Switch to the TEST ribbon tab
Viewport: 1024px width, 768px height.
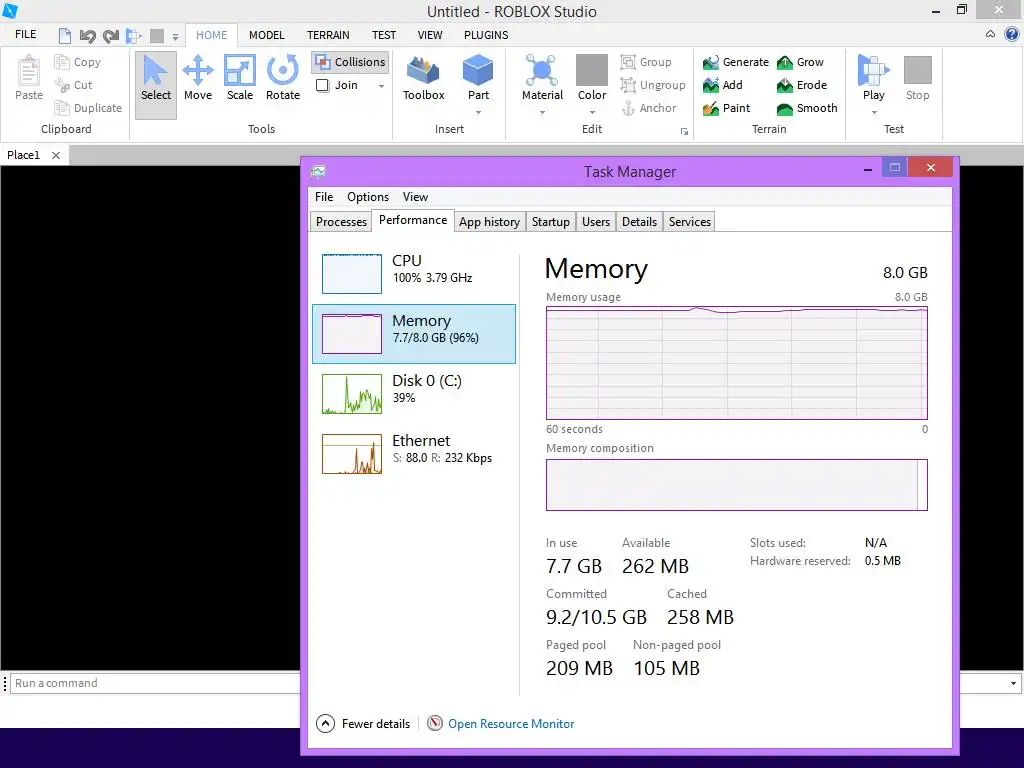tap(384, 35)
